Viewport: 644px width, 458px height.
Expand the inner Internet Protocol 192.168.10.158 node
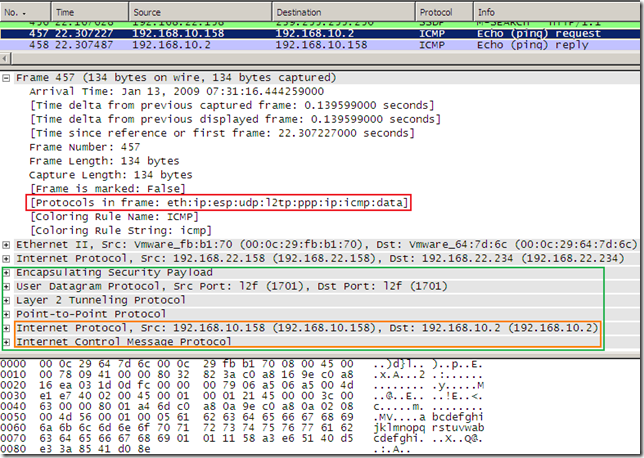(8, 328)
